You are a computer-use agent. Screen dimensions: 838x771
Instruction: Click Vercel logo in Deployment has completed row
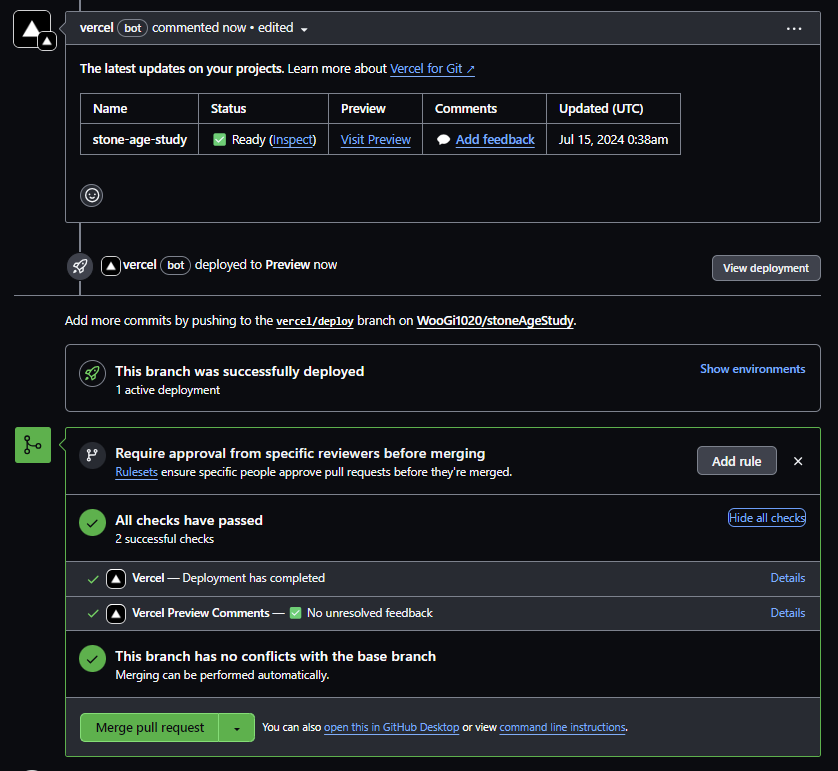[x=116, y=579]
